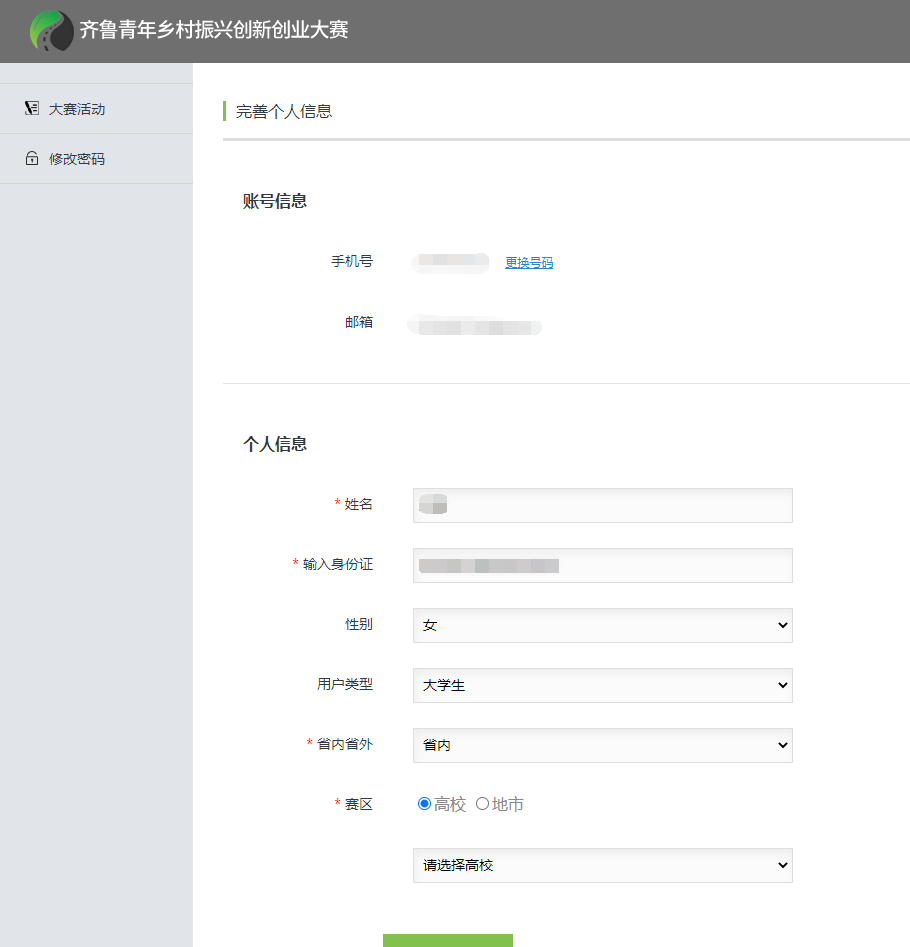Click the blurred 邮箱 value
This screenshot has width=910, height=947.
tap(475, 325)
